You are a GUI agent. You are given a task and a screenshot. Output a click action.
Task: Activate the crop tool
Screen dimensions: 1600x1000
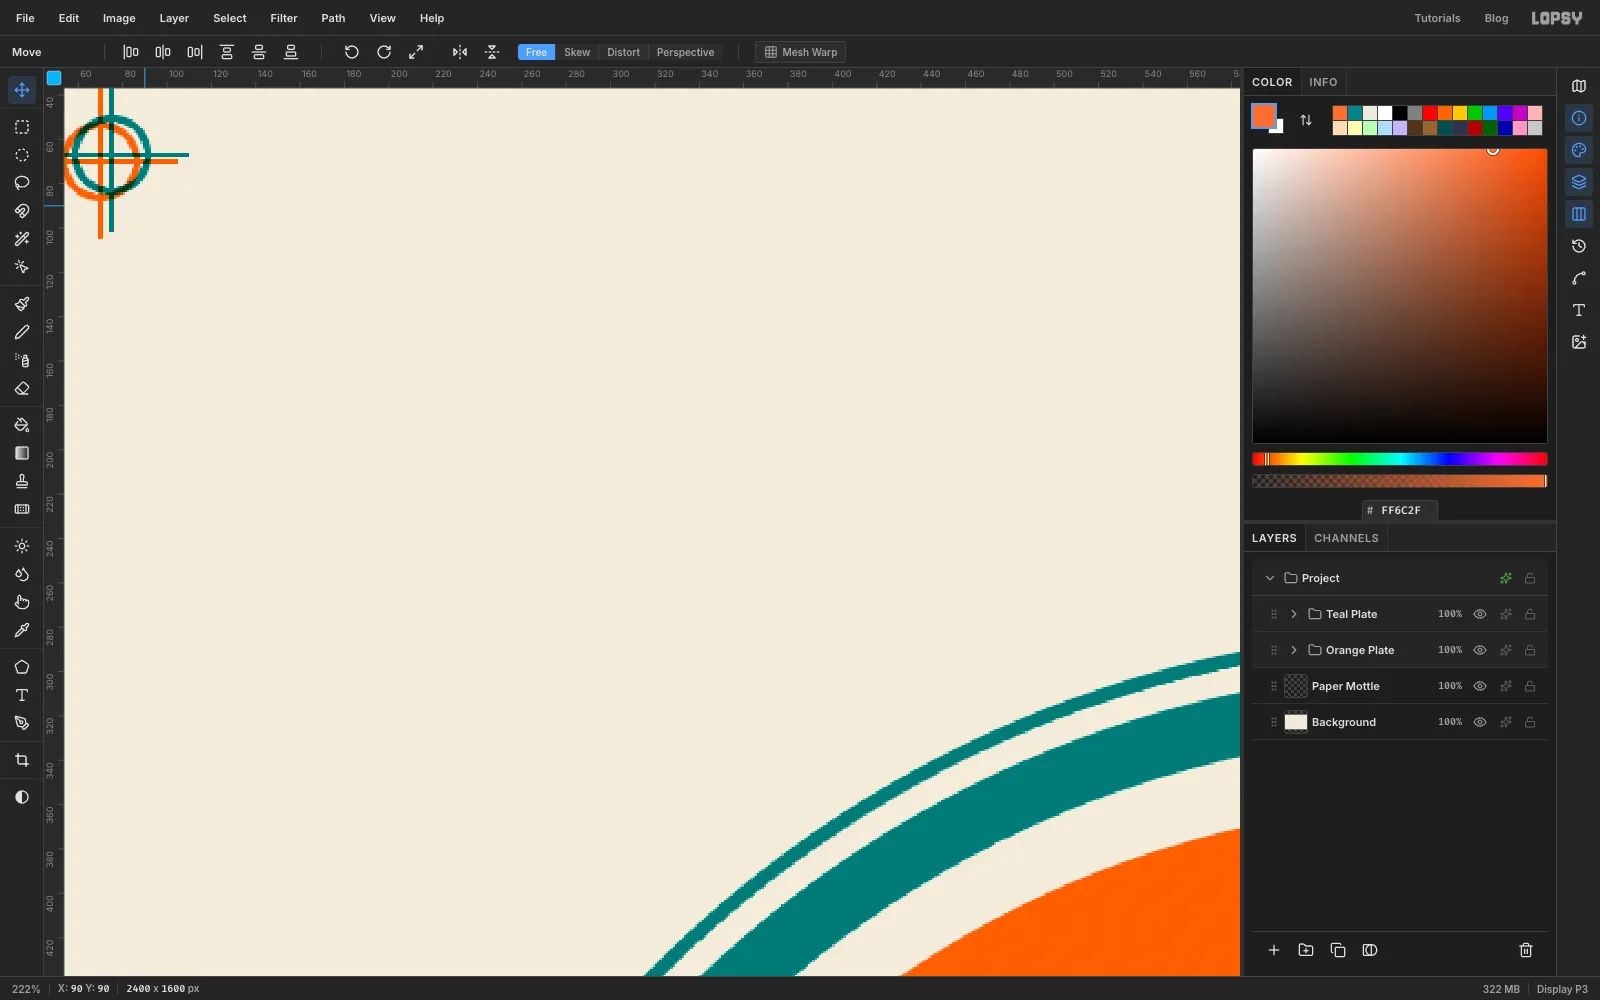pyautogui.click(x=22, y=761)
